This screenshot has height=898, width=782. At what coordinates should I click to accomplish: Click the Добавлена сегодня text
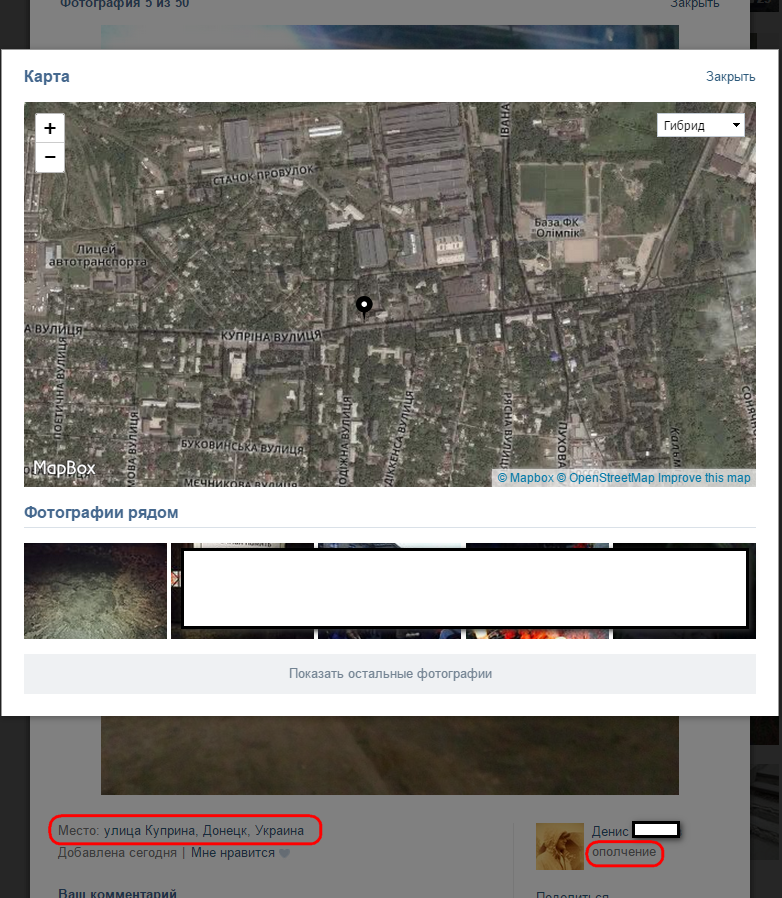117,853
